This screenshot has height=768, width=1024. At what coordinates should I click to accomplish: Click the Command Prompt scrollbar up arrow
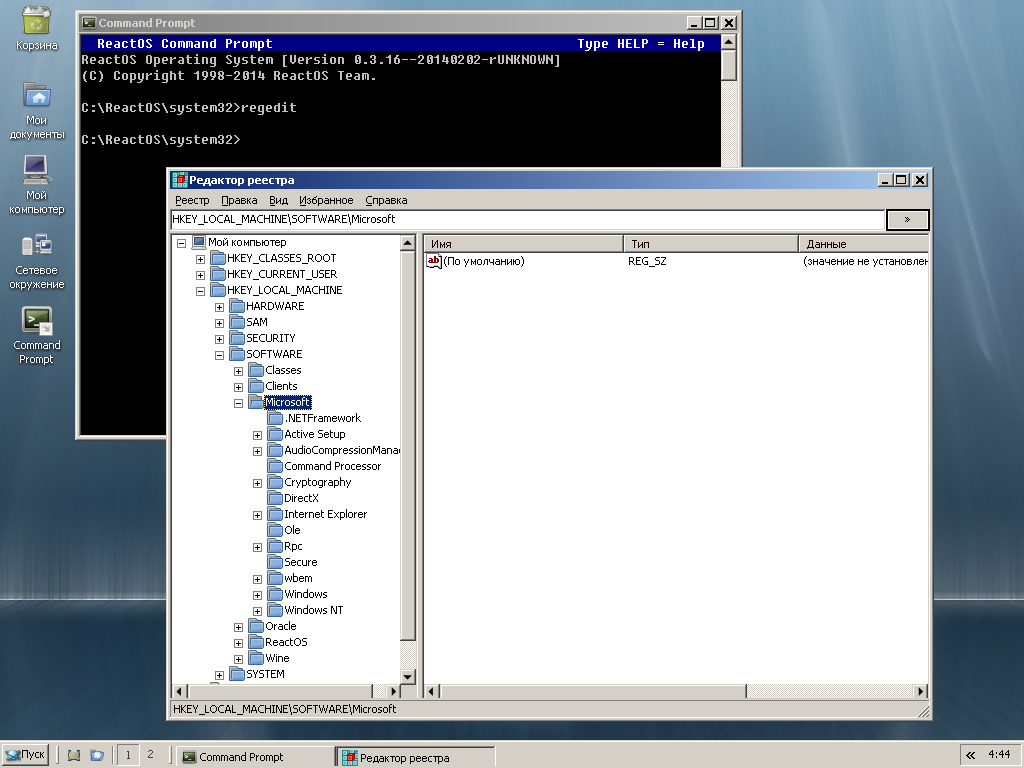tap(729, 42)
